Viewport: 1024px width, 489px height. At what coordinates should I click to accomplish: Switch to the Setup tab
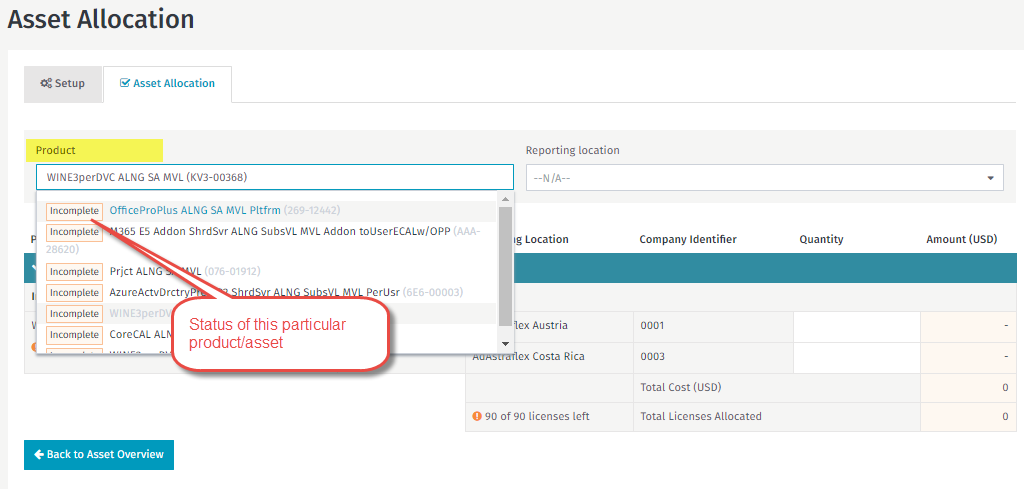[x=63, y=84]
